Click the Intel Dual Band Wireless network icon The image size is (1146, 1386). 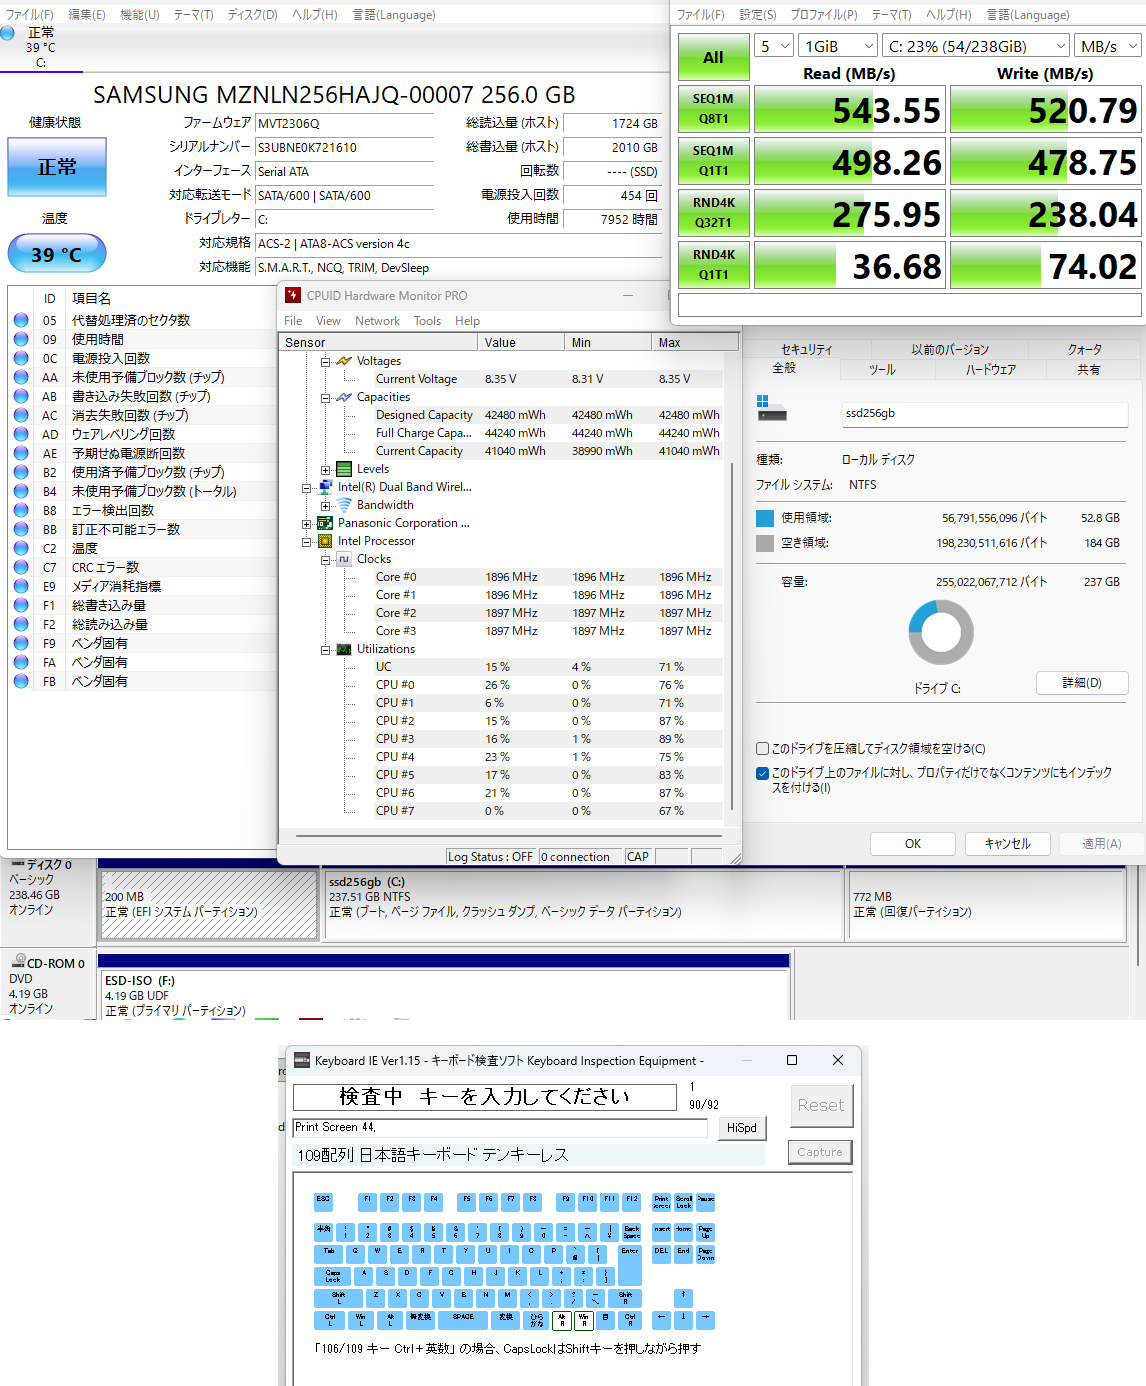[325, 487]
